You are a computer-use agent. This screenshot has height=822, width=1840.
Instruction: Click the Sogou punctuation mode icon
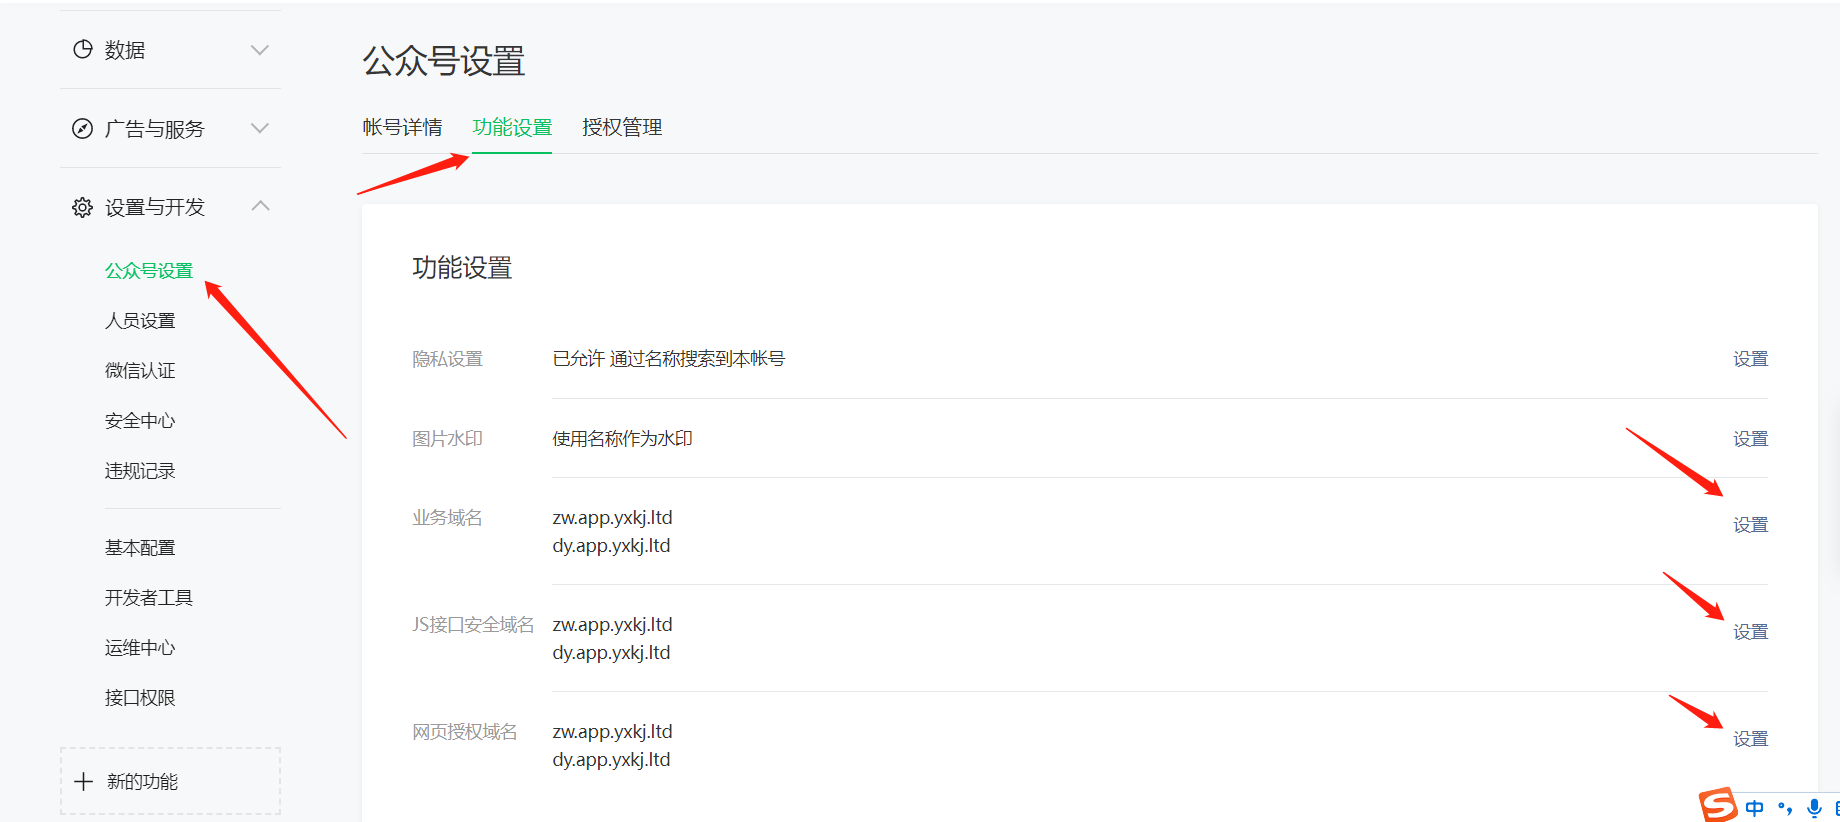coord(1785,808)
